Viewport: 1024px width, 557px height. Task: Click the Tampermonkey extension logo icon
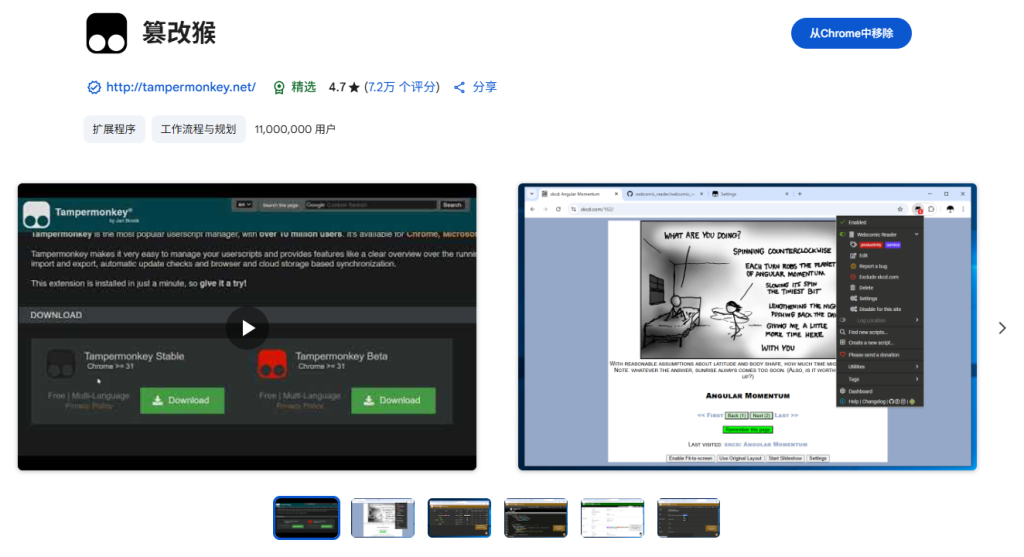pyautogui.click(x=106, y=33)
